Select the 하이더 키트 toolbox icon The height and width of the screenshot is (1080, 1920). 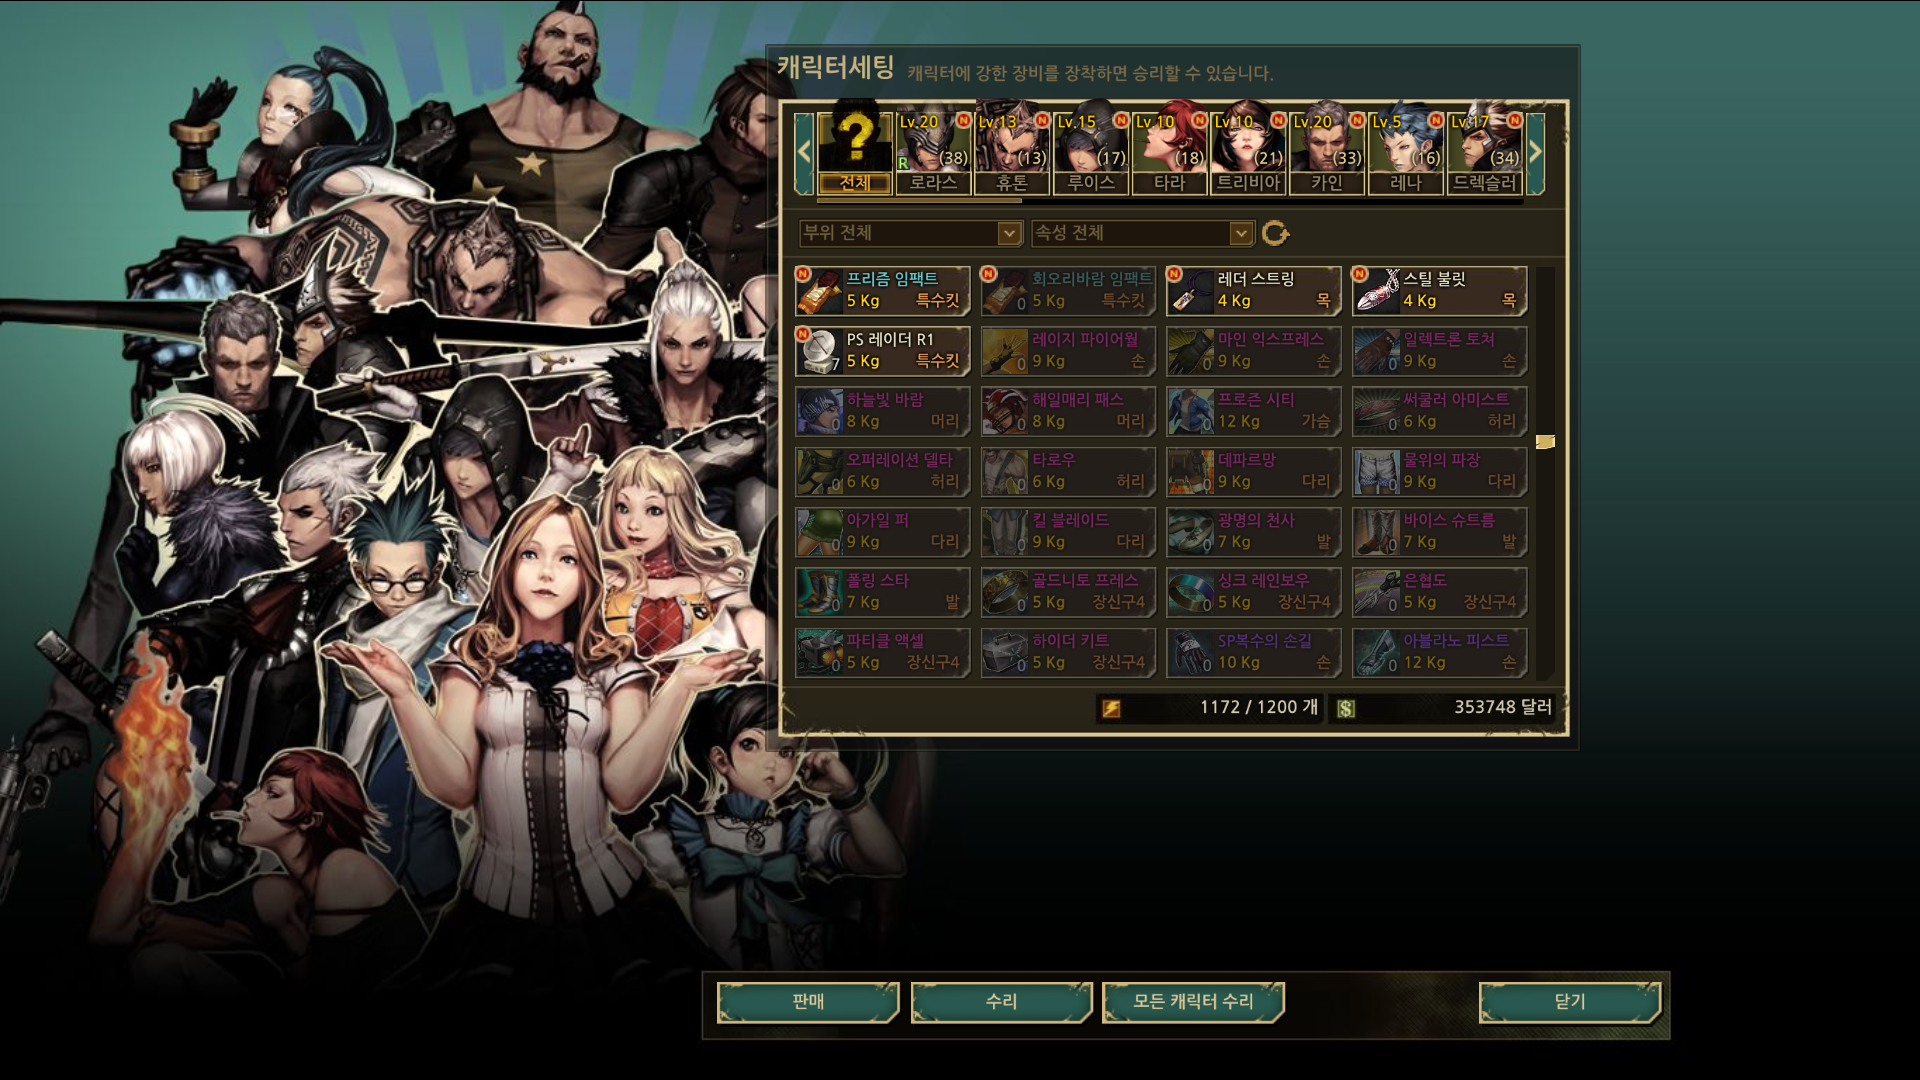(x=1005, y=652)
